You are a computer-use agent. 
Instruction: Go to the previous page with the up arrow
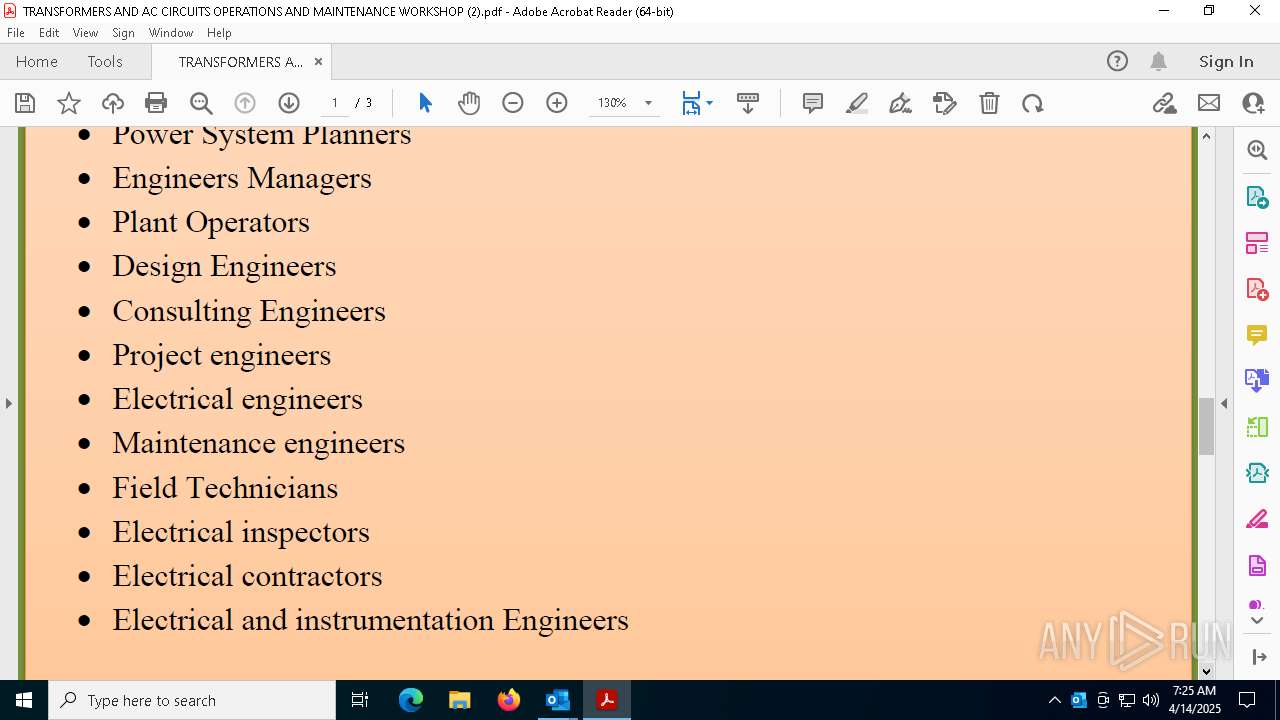pos(245,103)
